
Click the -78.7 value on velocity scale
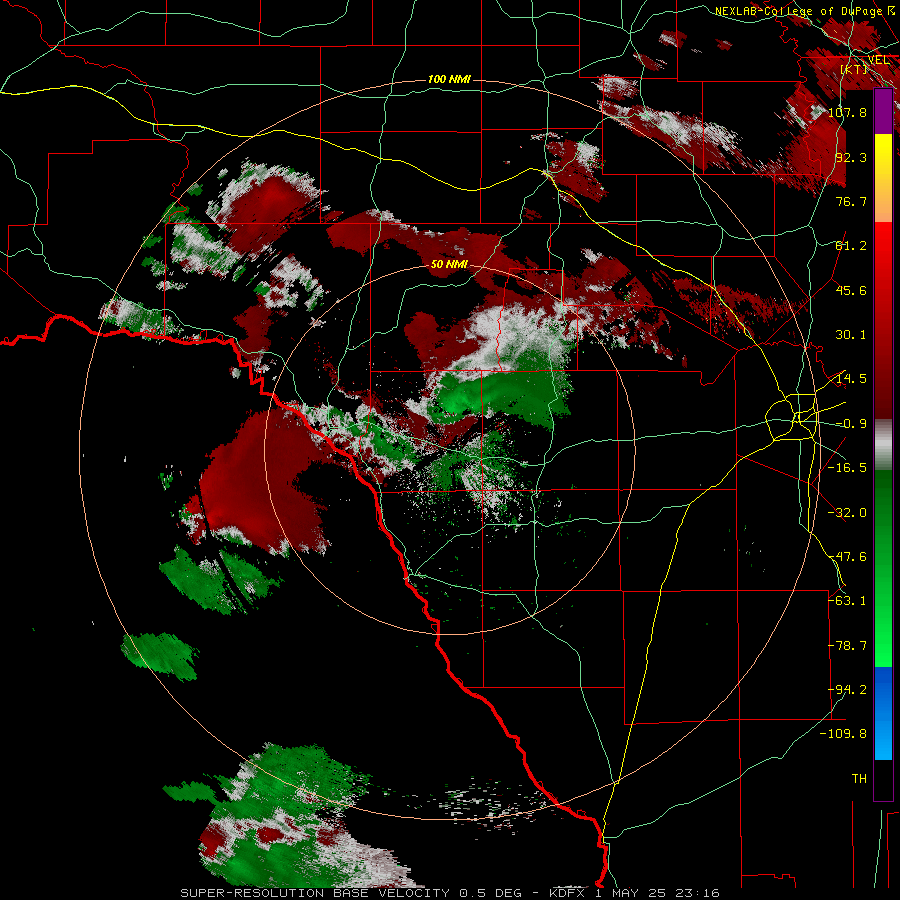pos(847,646)
